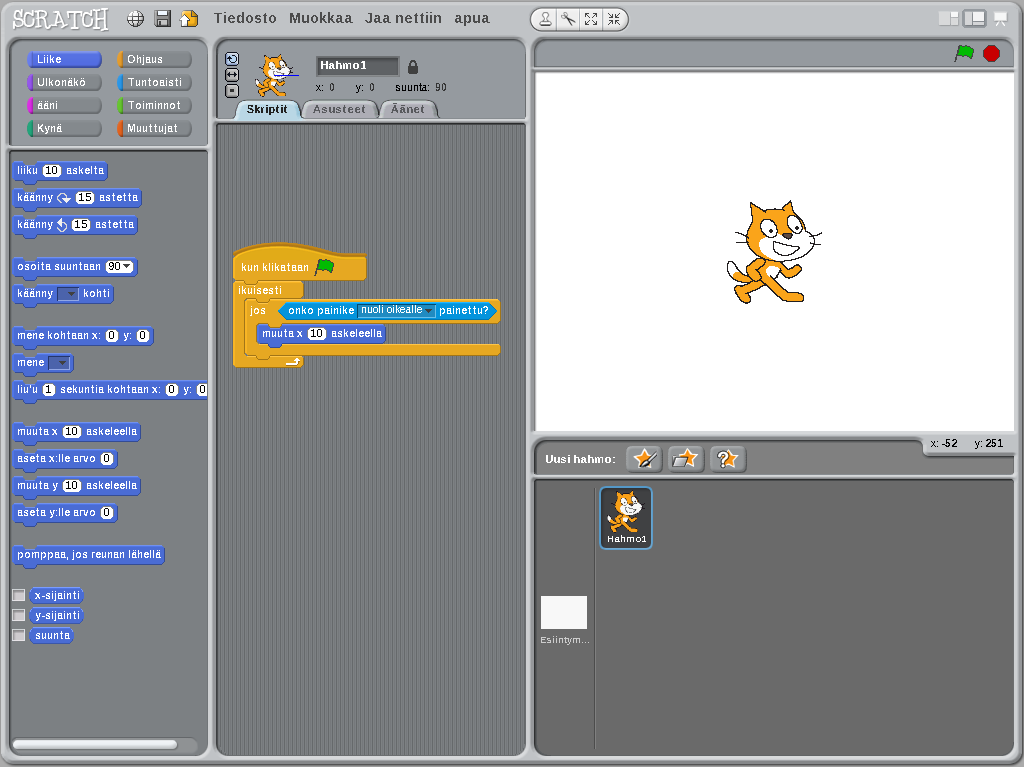Click the cat sprite on the stage
Image resolution: width=1024 pixels, height=767 pixels.
(x=773, y=252)
